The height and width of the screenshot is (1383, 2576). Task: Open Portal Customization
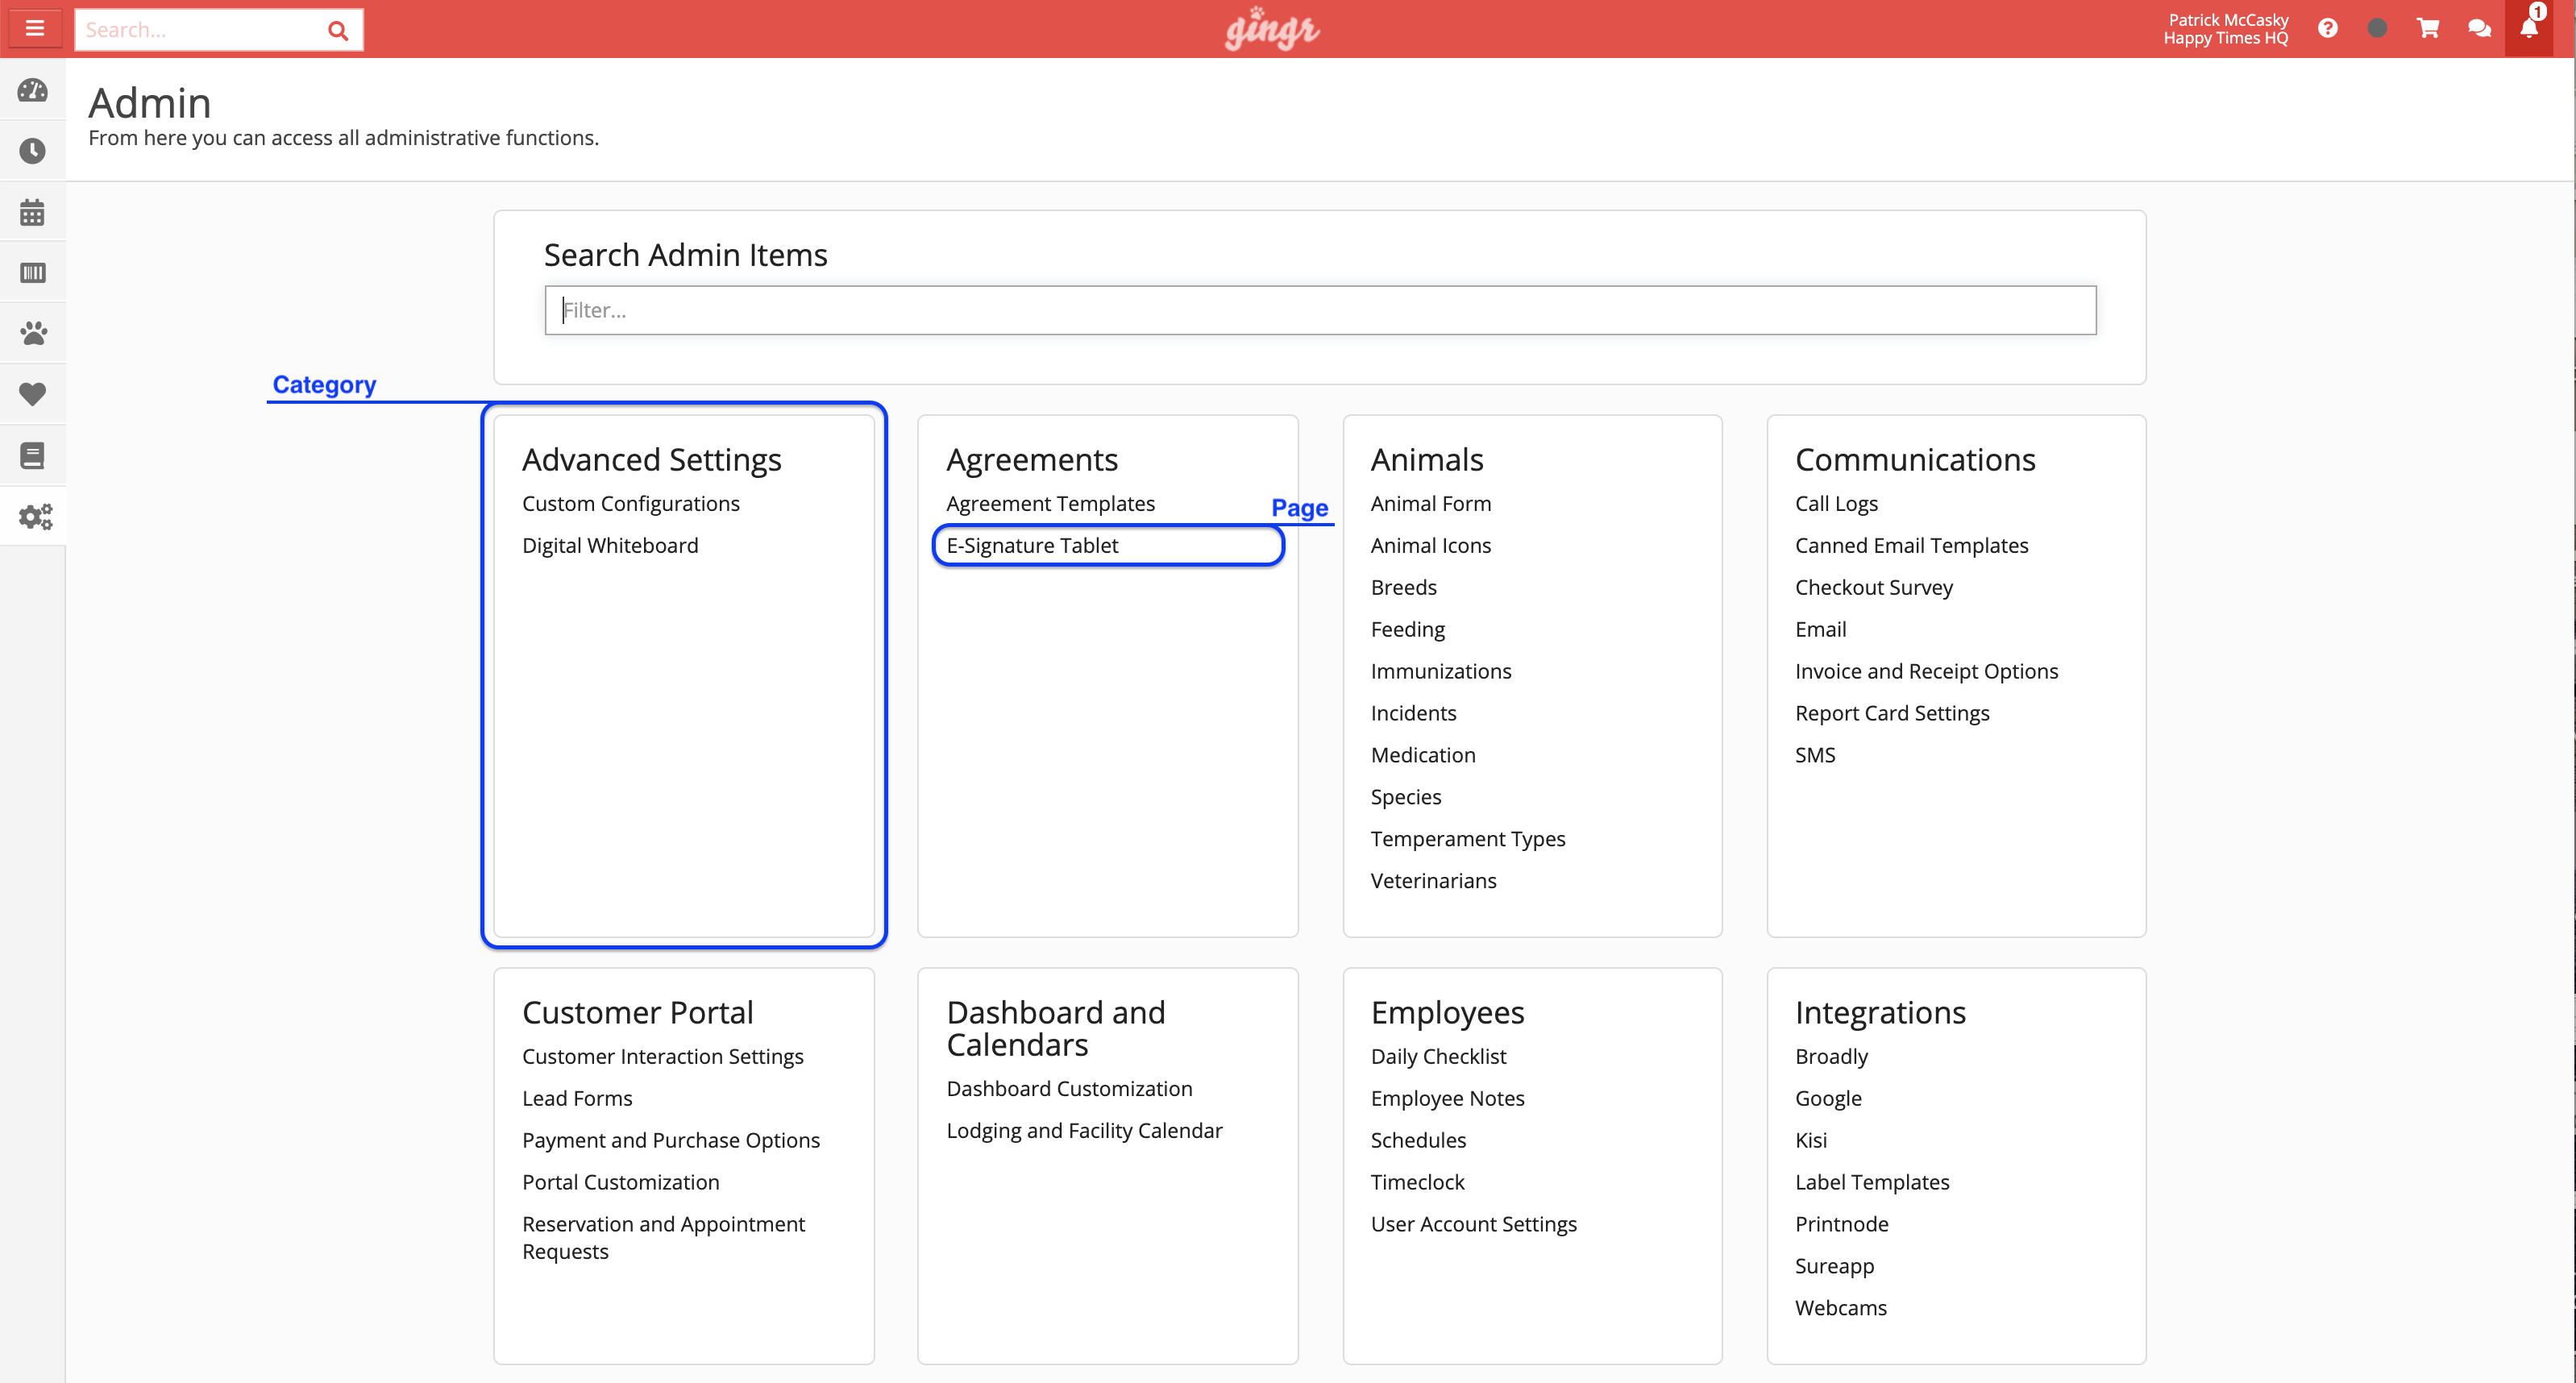point(621,1183)
